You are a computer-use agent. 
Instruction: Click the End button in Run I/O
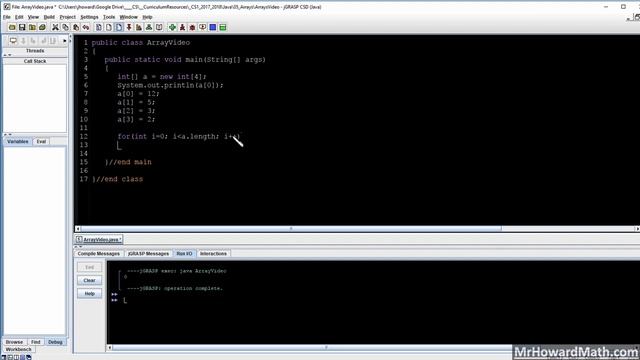tap(89, 267)
